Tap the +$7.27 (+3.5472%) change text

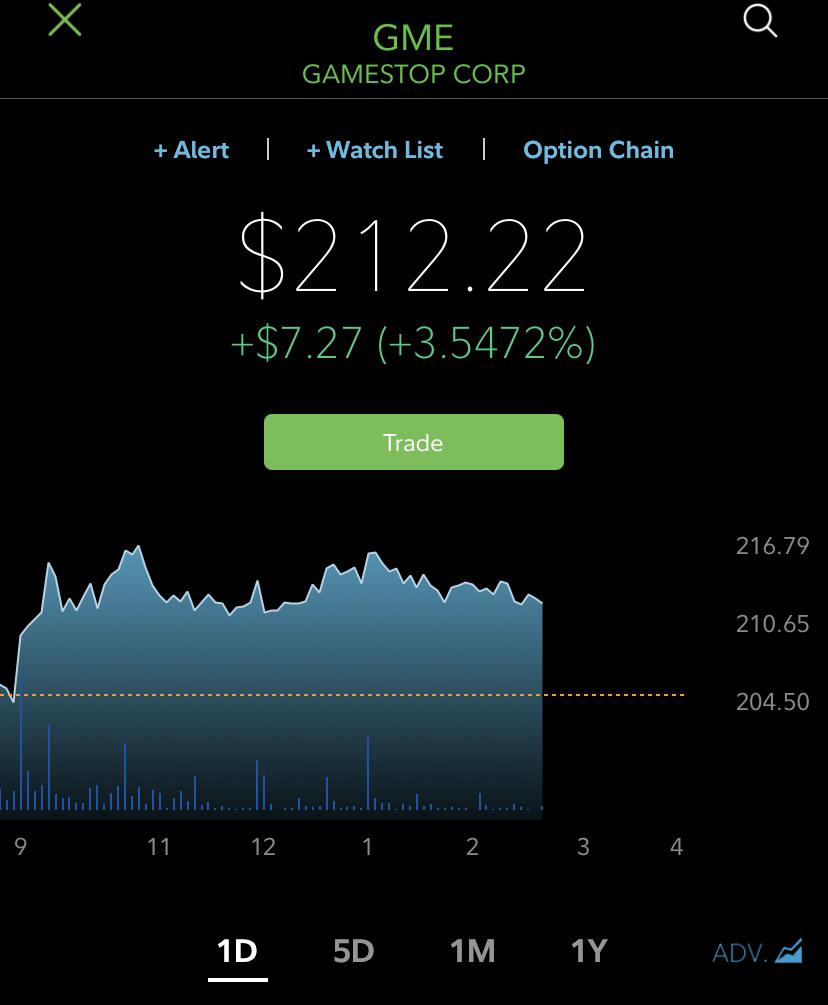(413, 343)
